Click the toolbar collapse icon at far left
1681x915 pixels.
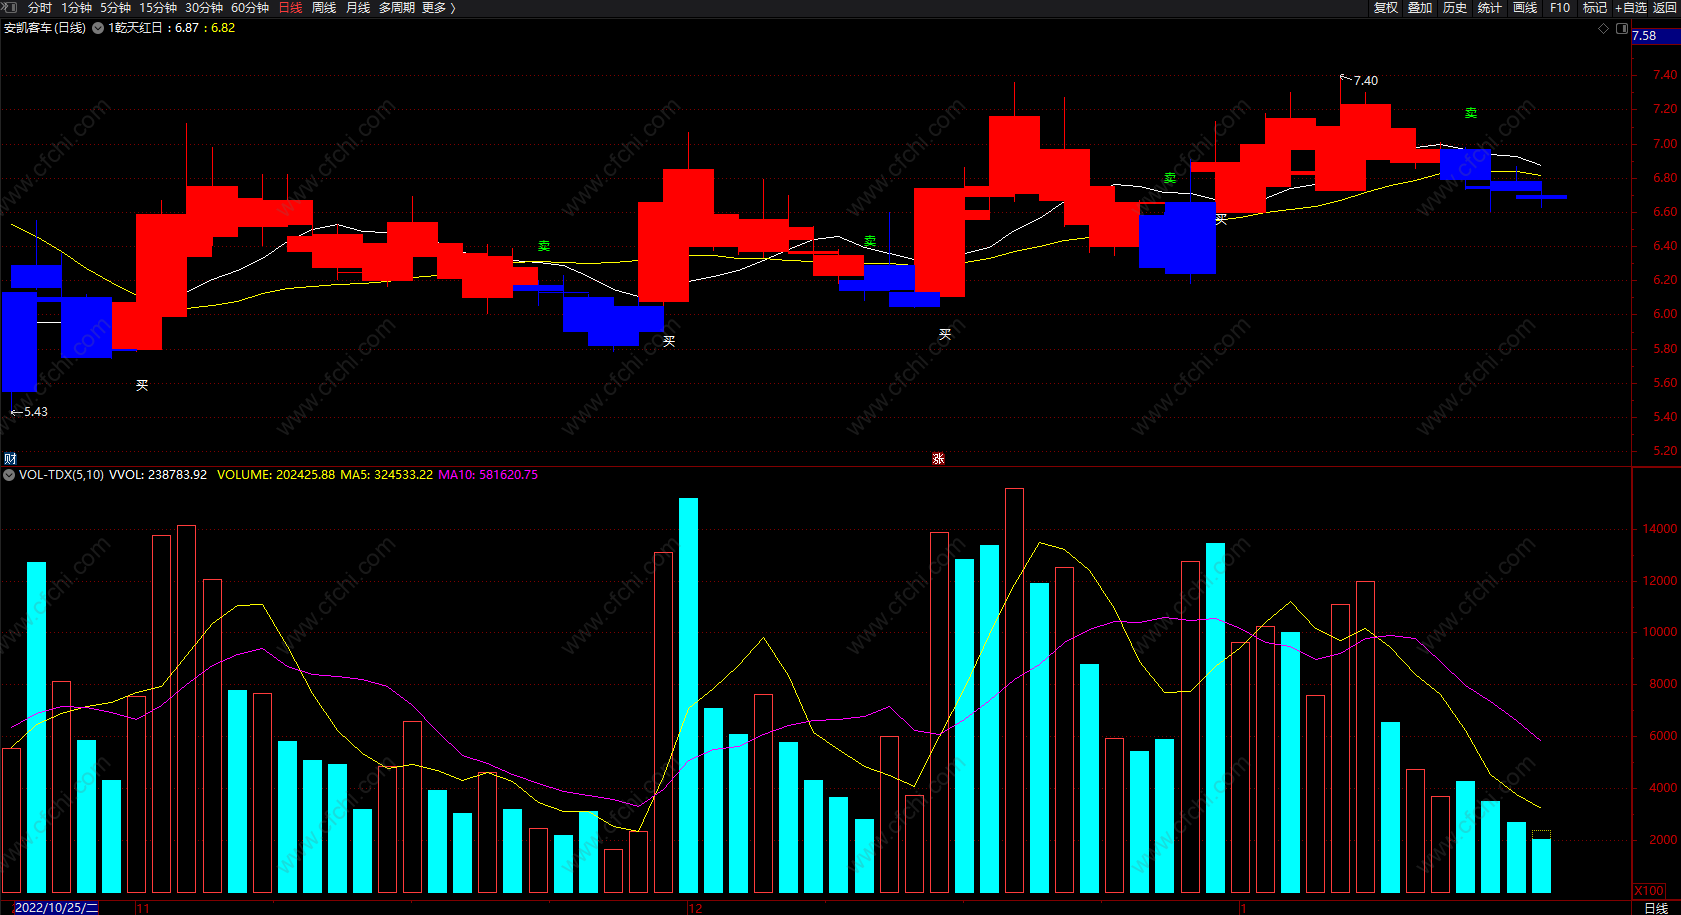tap(10, 7)
